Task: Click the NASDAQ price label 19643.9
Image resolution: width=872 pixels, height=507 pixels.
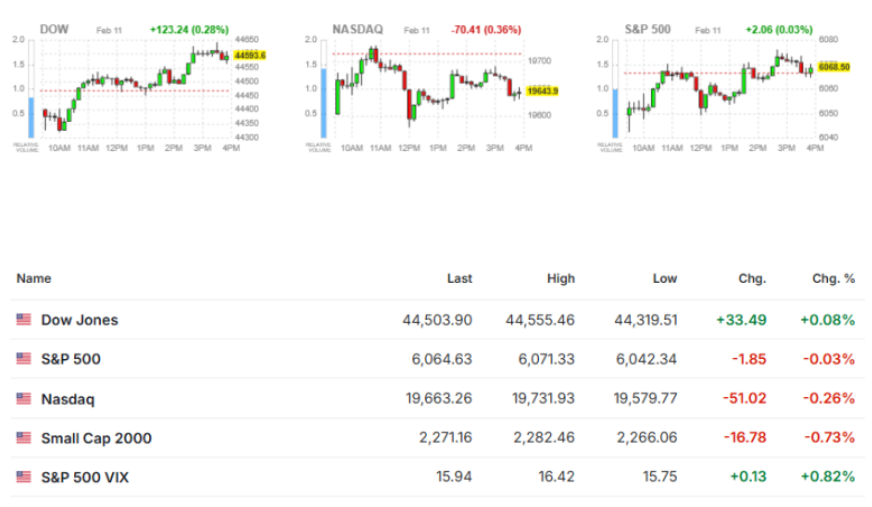Action: coord(542,91)
